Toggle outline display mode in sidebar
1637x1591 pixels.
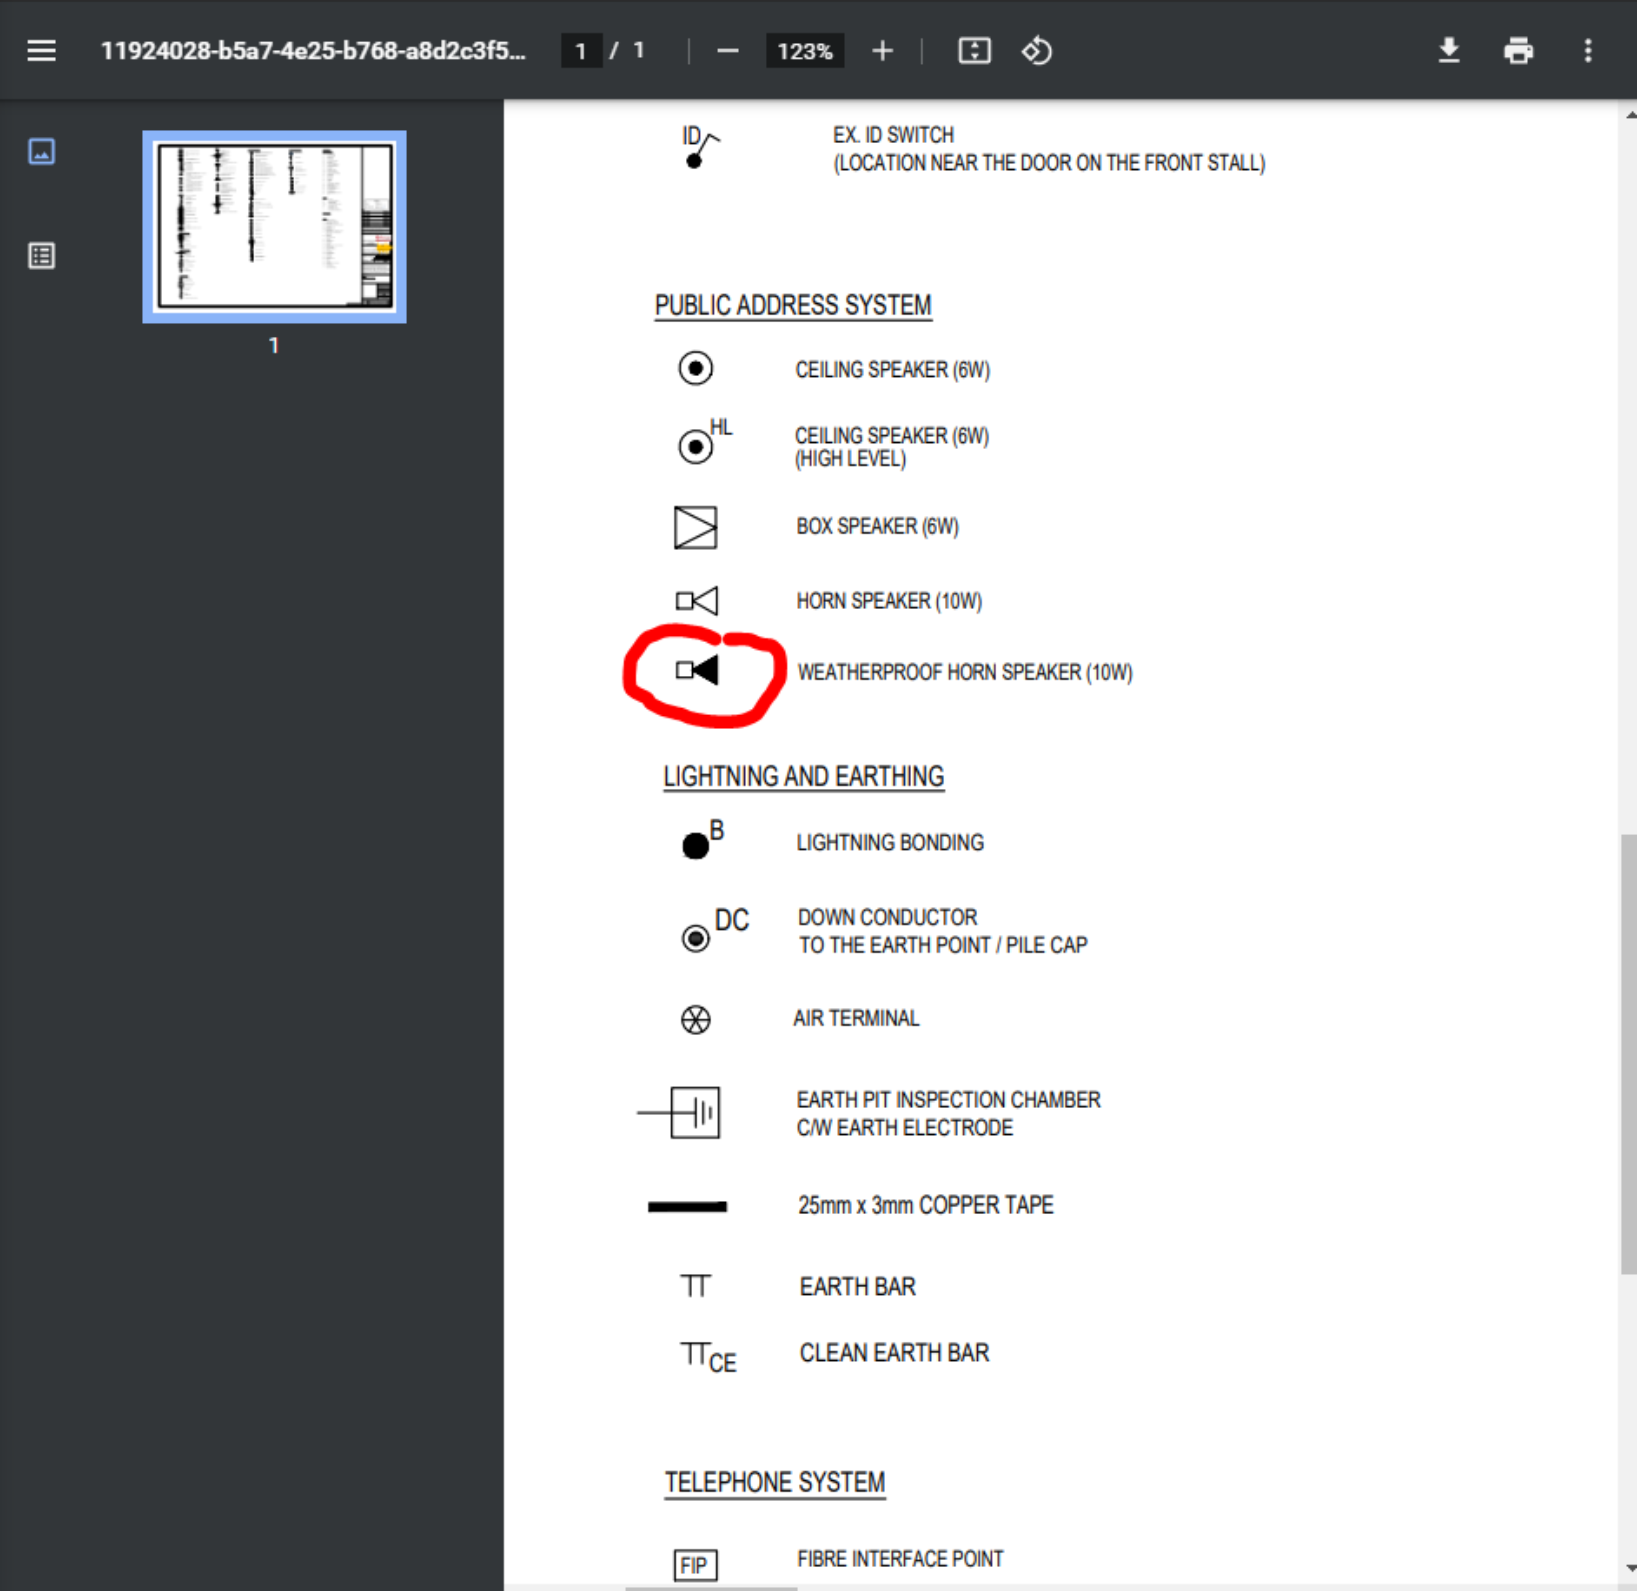(x=41, y=255)
